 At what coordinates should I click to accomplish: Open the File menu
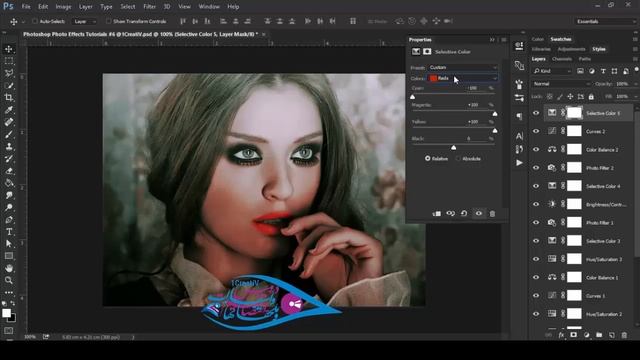[x=26, y=7]
